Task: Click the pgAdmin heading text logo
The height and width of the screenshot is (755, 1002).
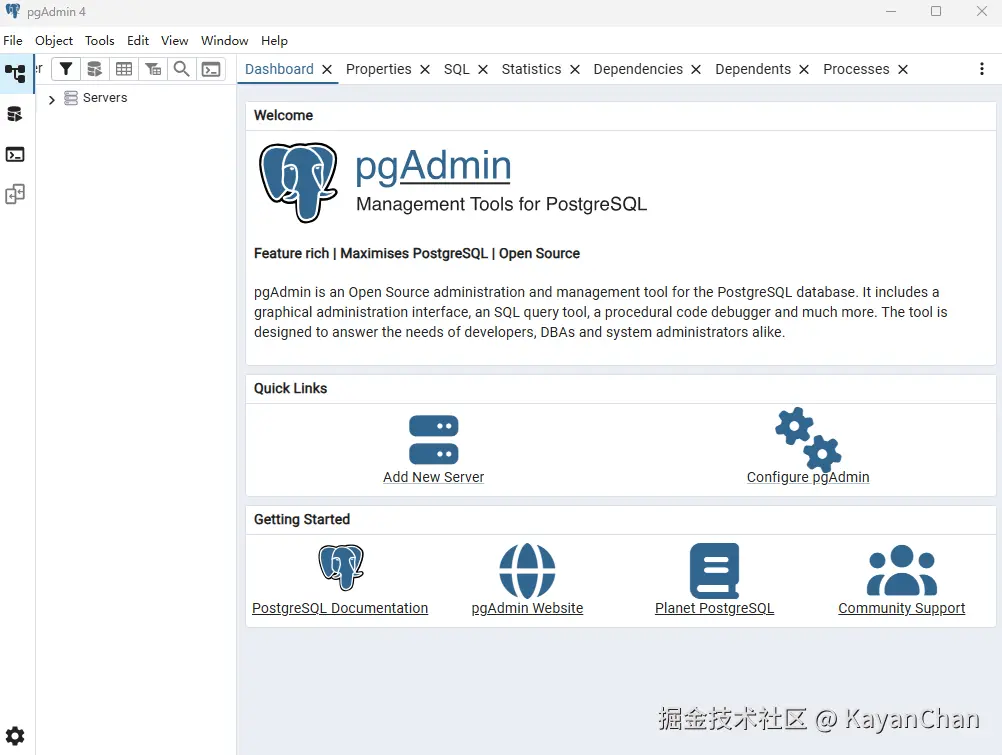Action: click(433, 166)
